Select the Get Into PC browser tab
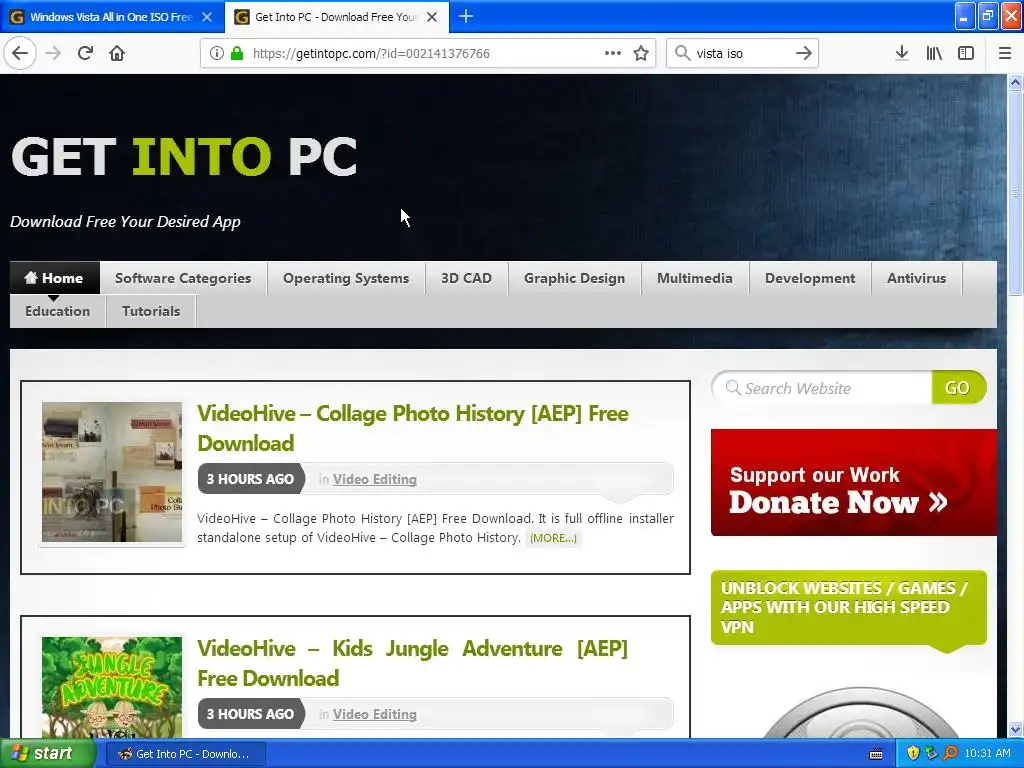Screen dimensions: 1024x768 pyautogui.click(x=337, y=17)
